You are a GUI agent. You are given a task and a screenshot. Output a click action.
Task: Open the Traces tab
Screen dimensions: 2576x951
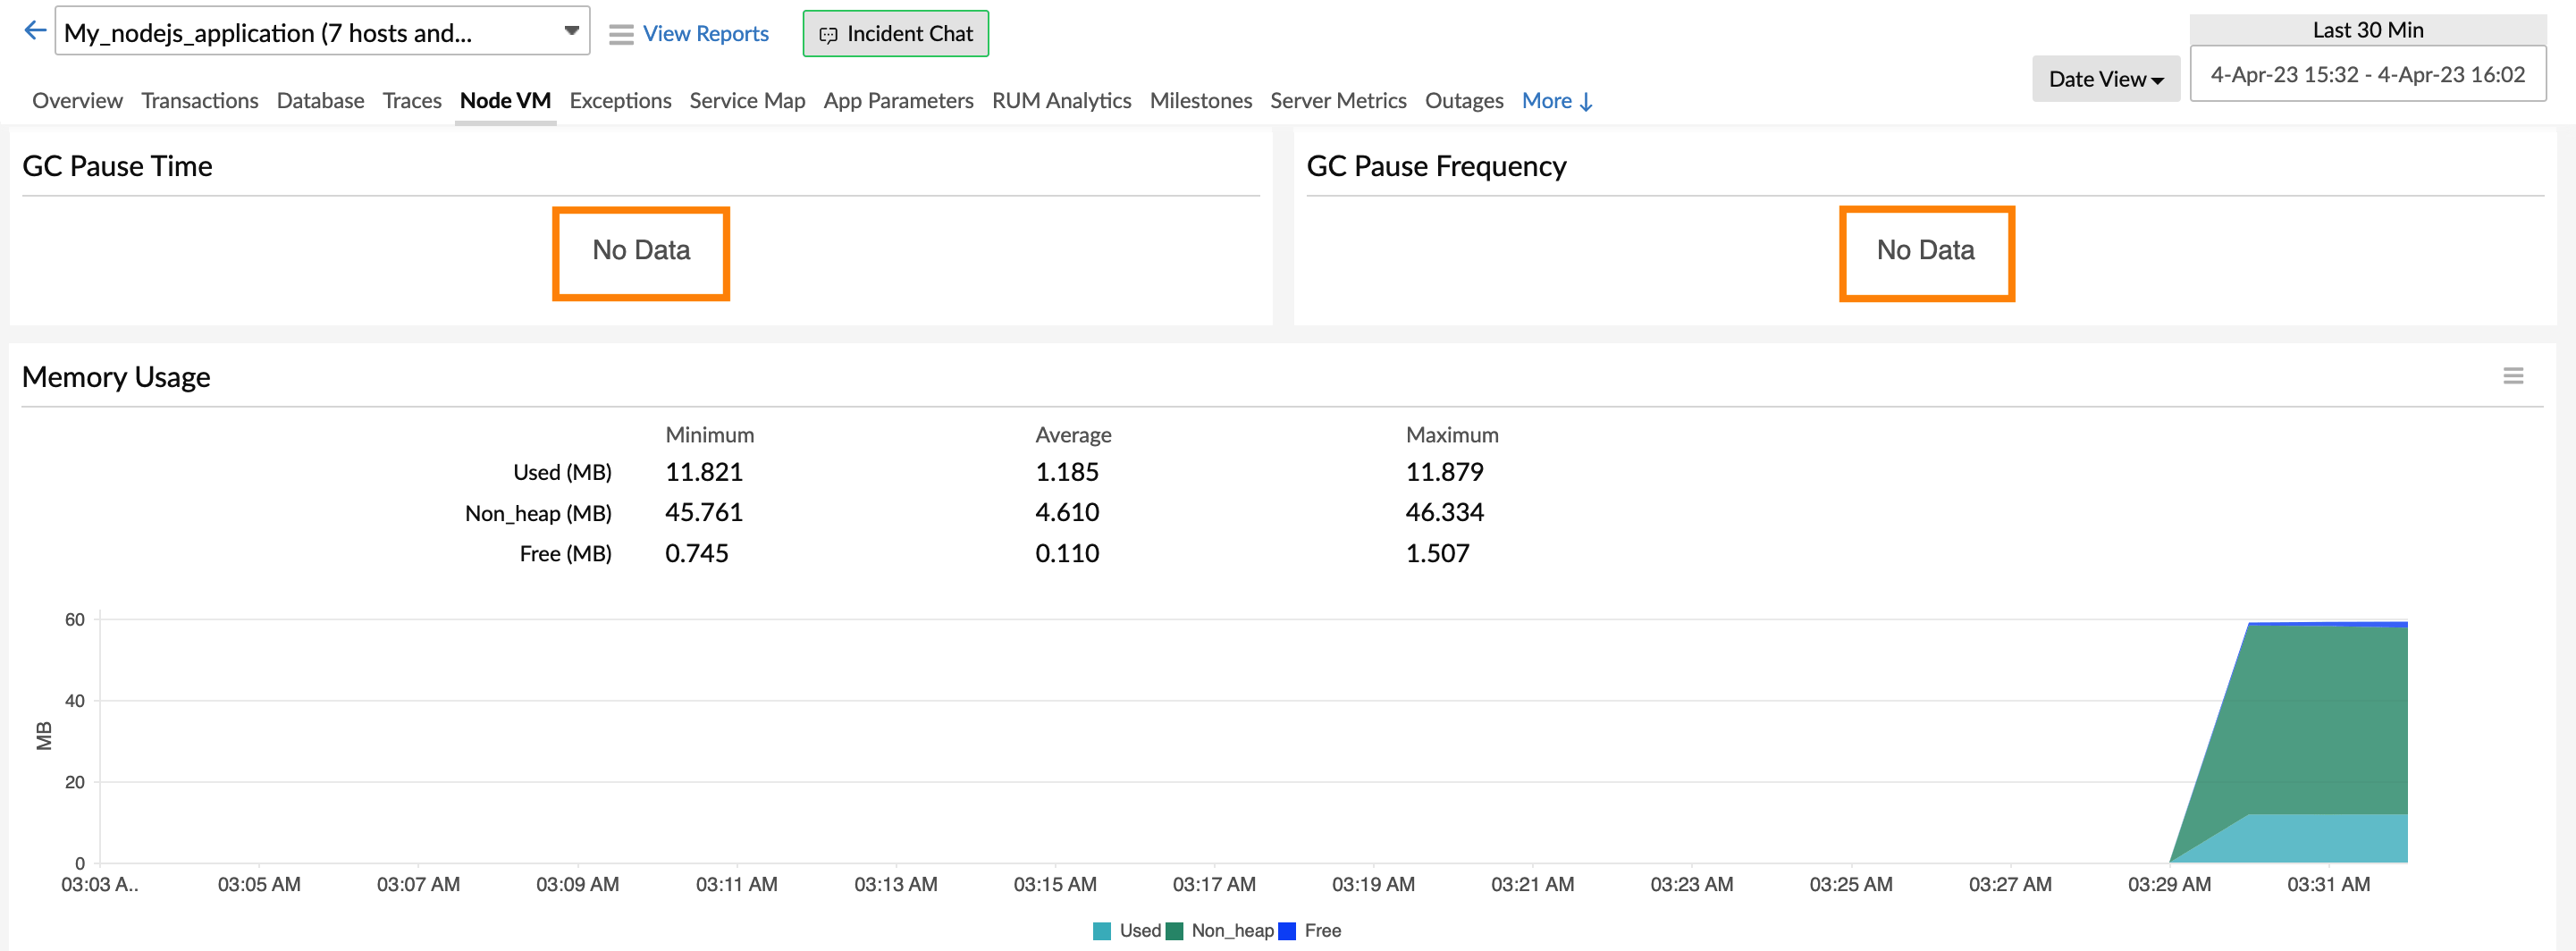click(411, 101)
